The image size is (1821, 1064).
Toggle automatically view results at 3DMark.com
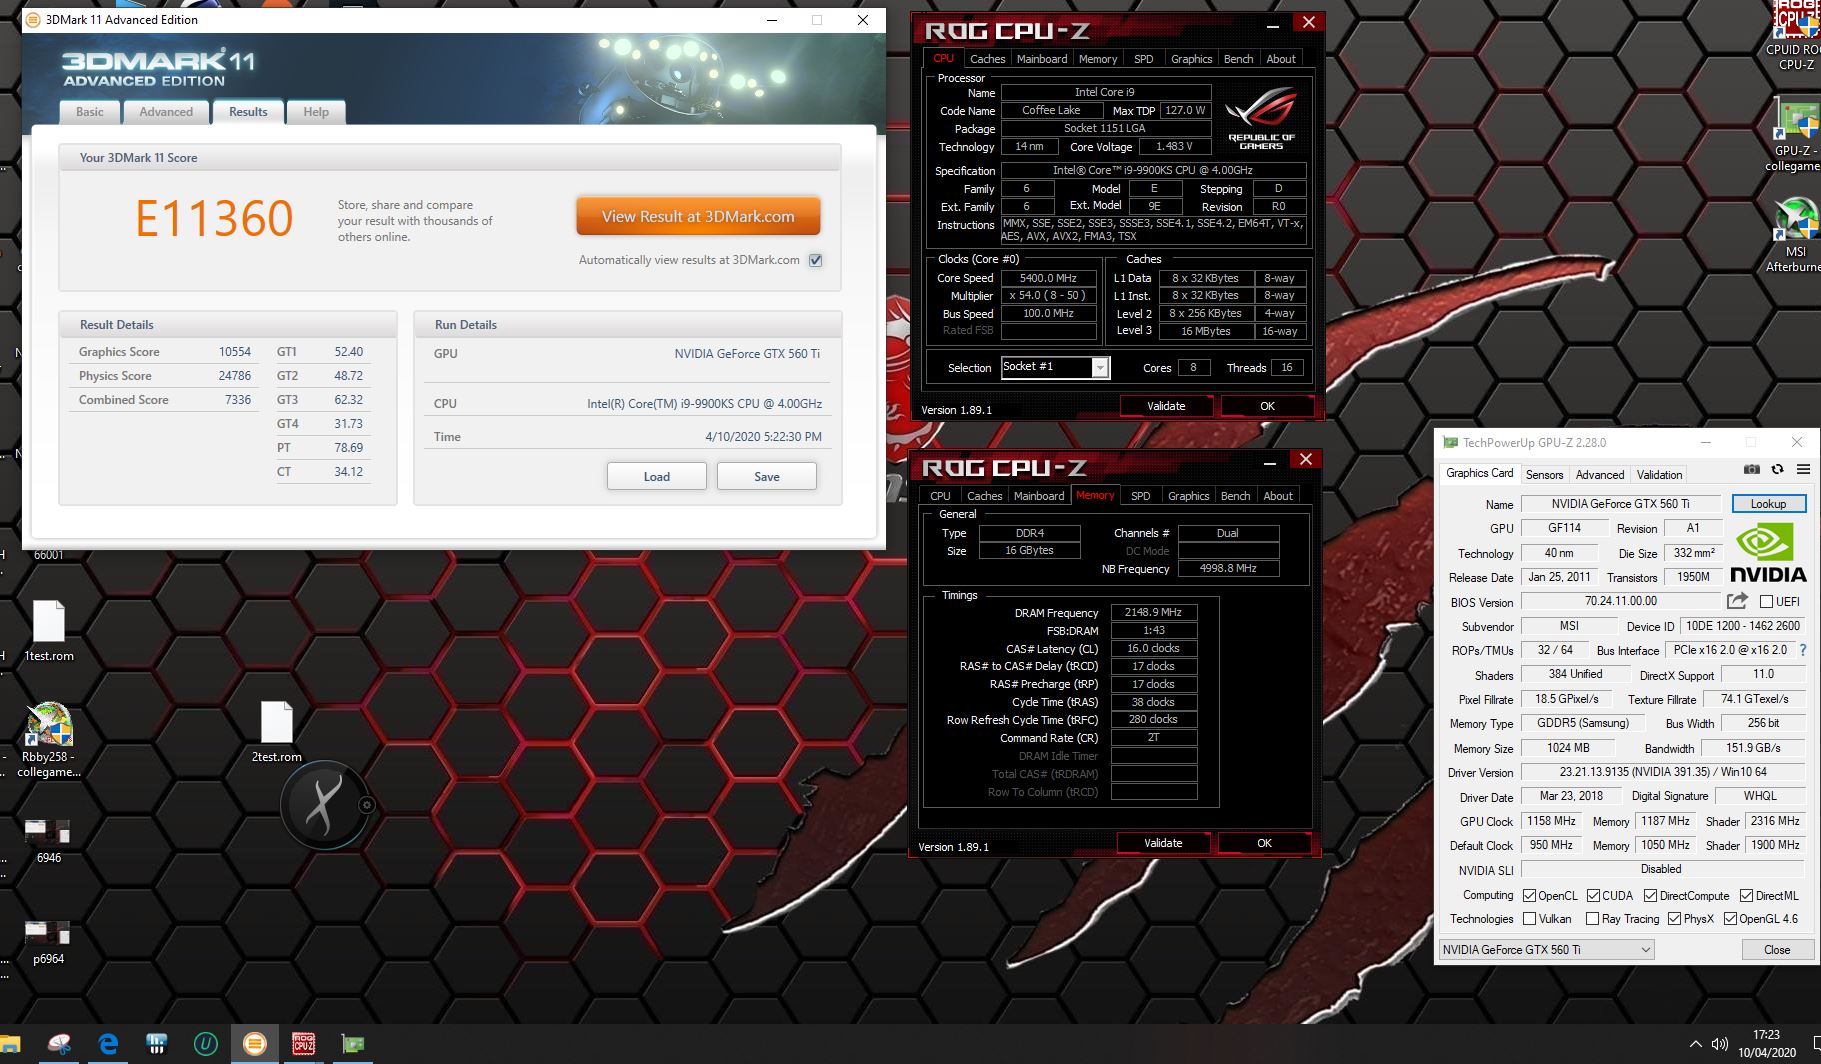coord(816,260)
